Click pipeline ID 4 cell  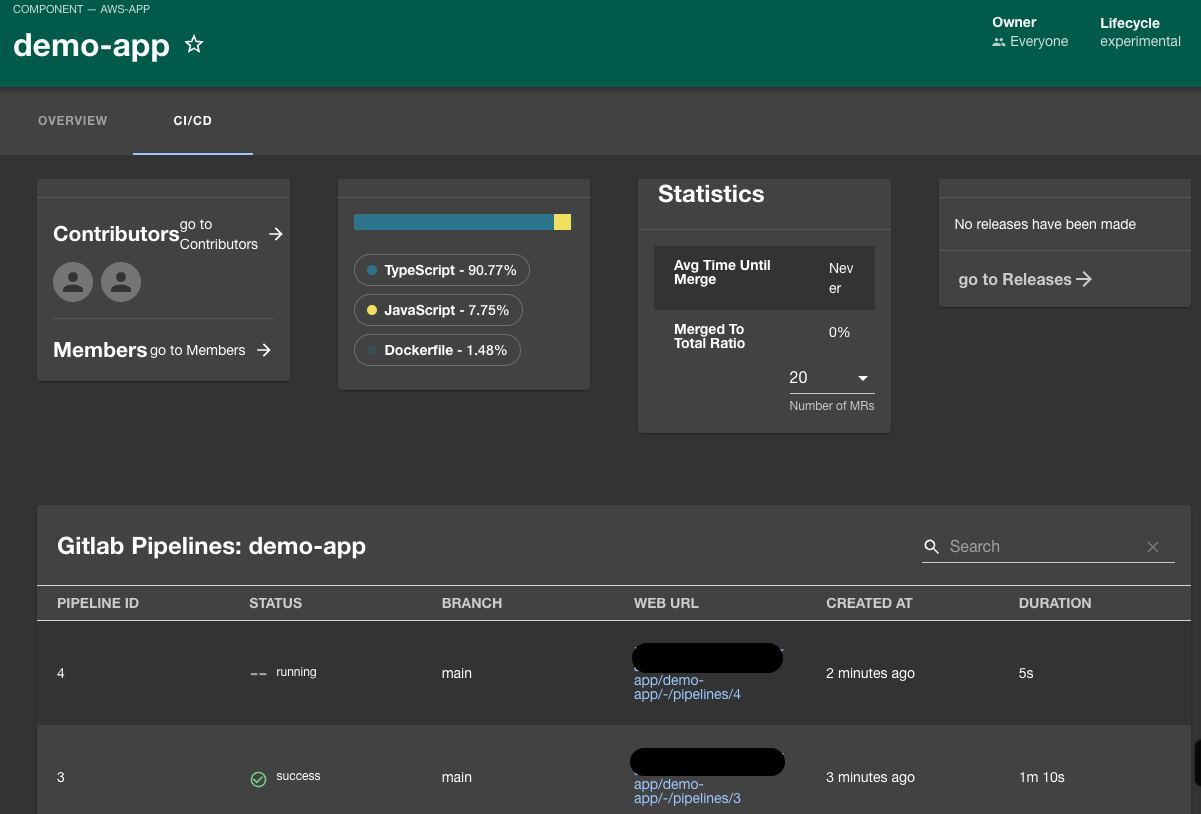click(x=61, y=673)
